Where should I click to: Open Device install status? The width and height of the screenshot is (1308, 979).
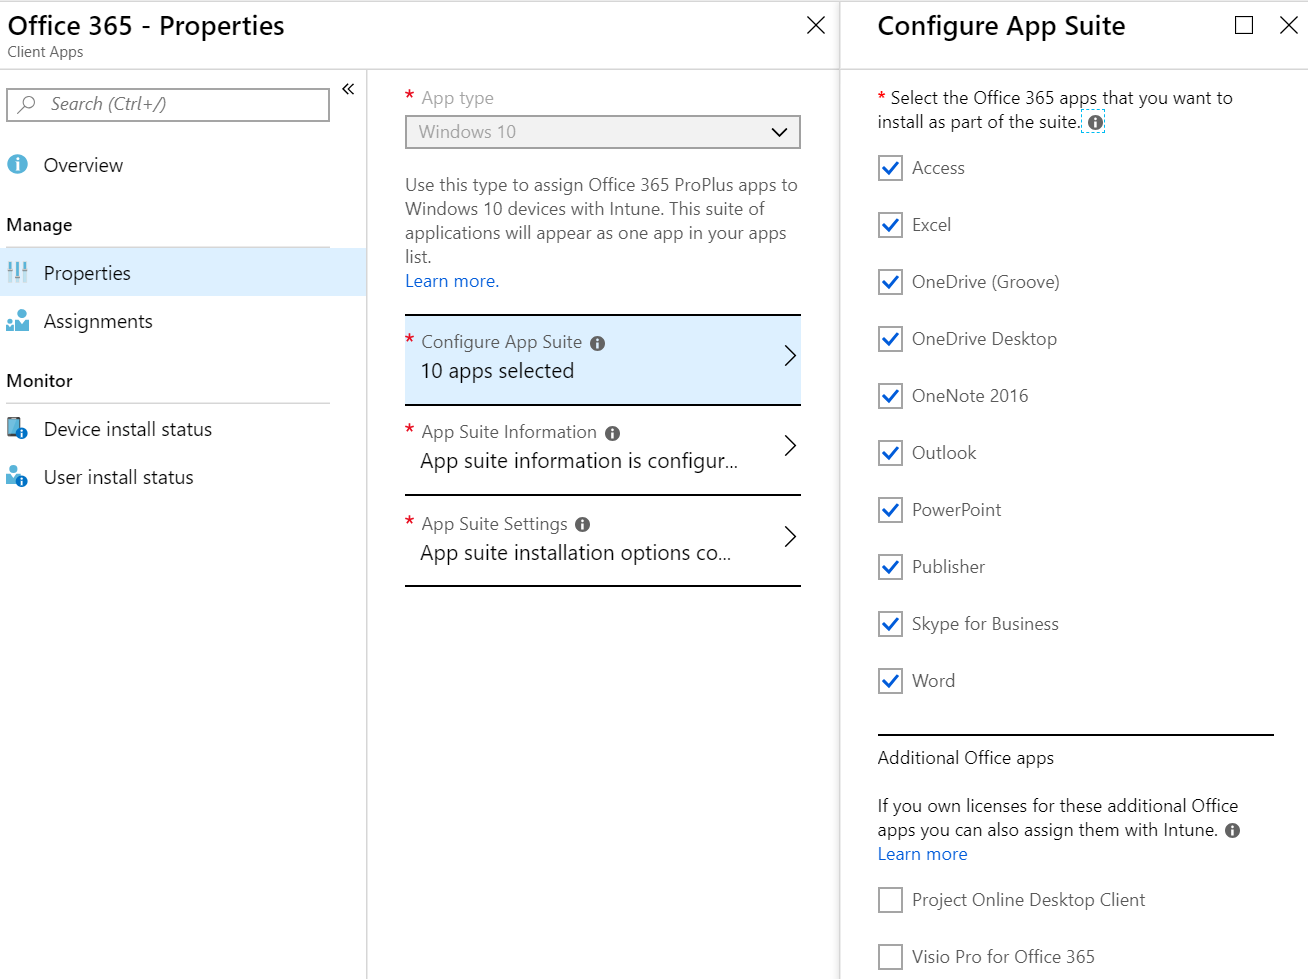click(x=128, y=428)
